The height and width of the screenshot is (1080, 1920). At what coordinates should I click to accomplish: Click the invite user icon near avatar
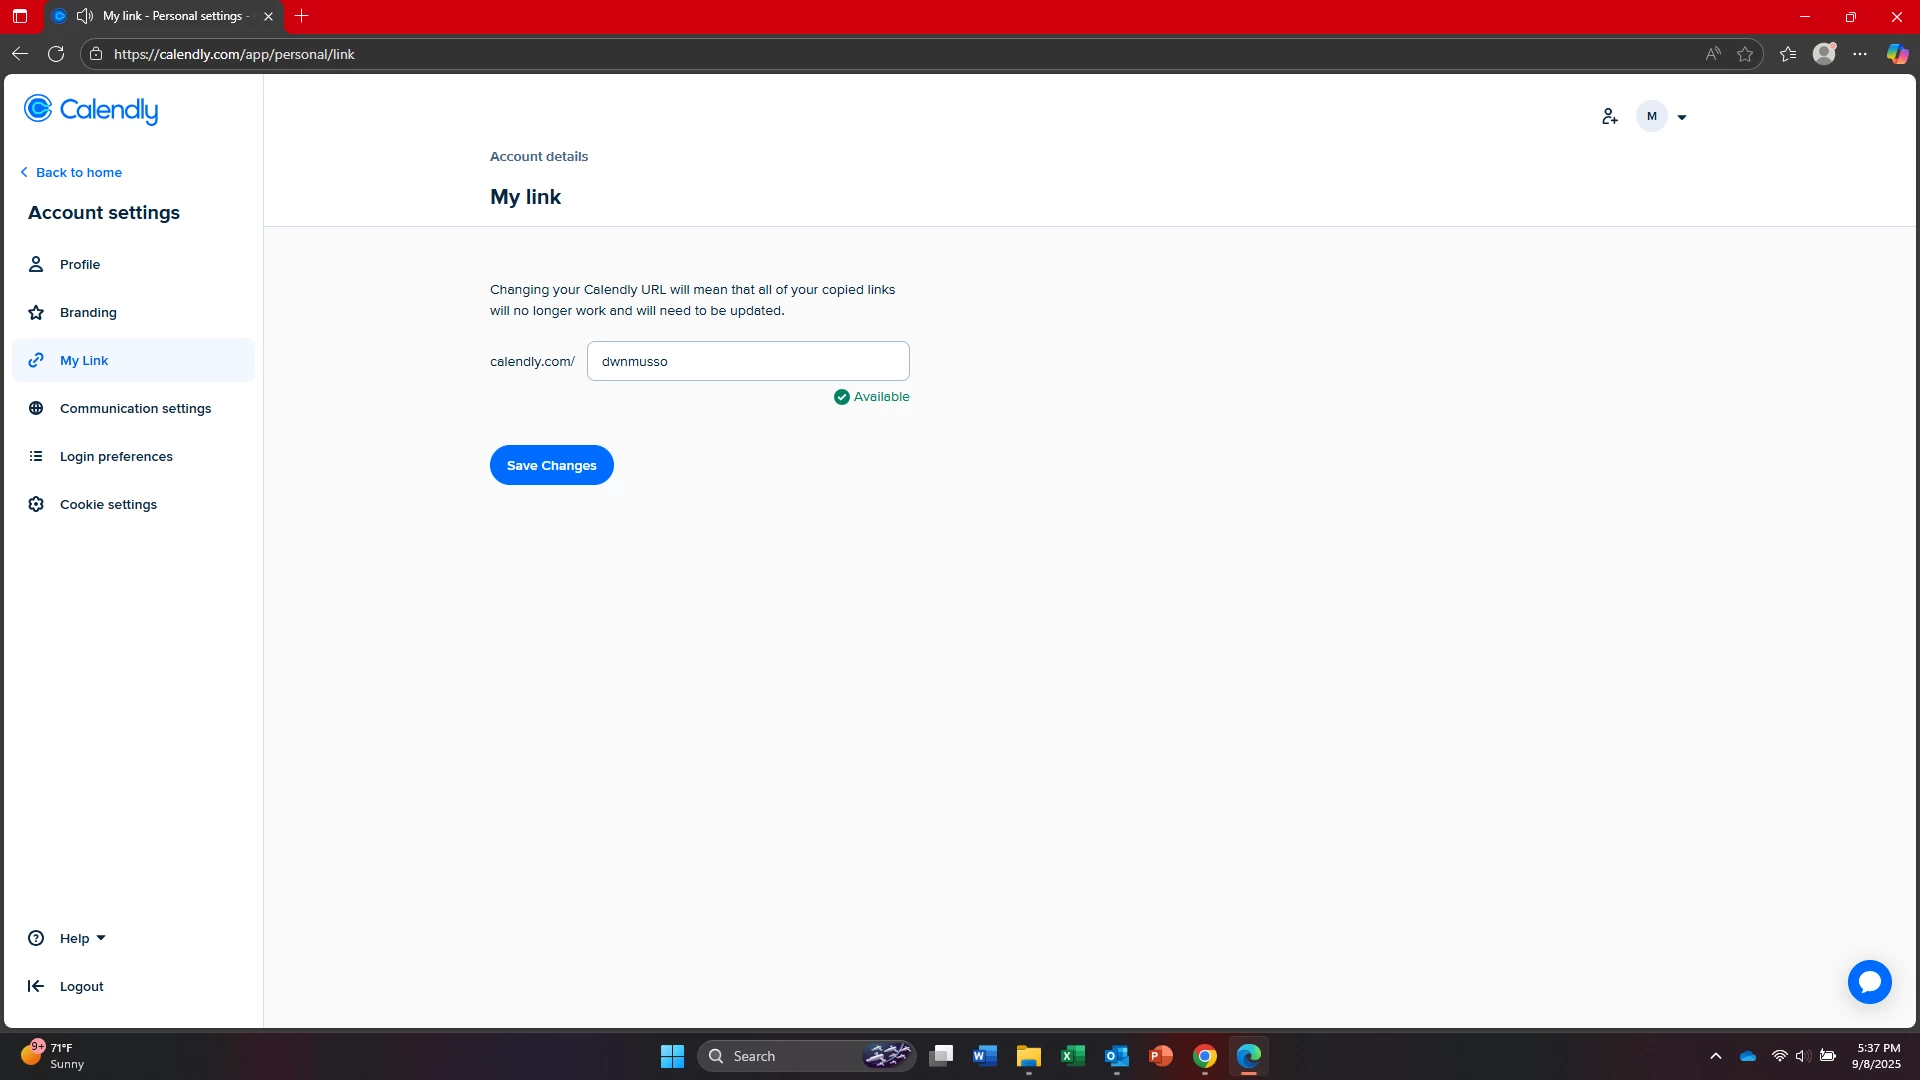pos(1609,117)
